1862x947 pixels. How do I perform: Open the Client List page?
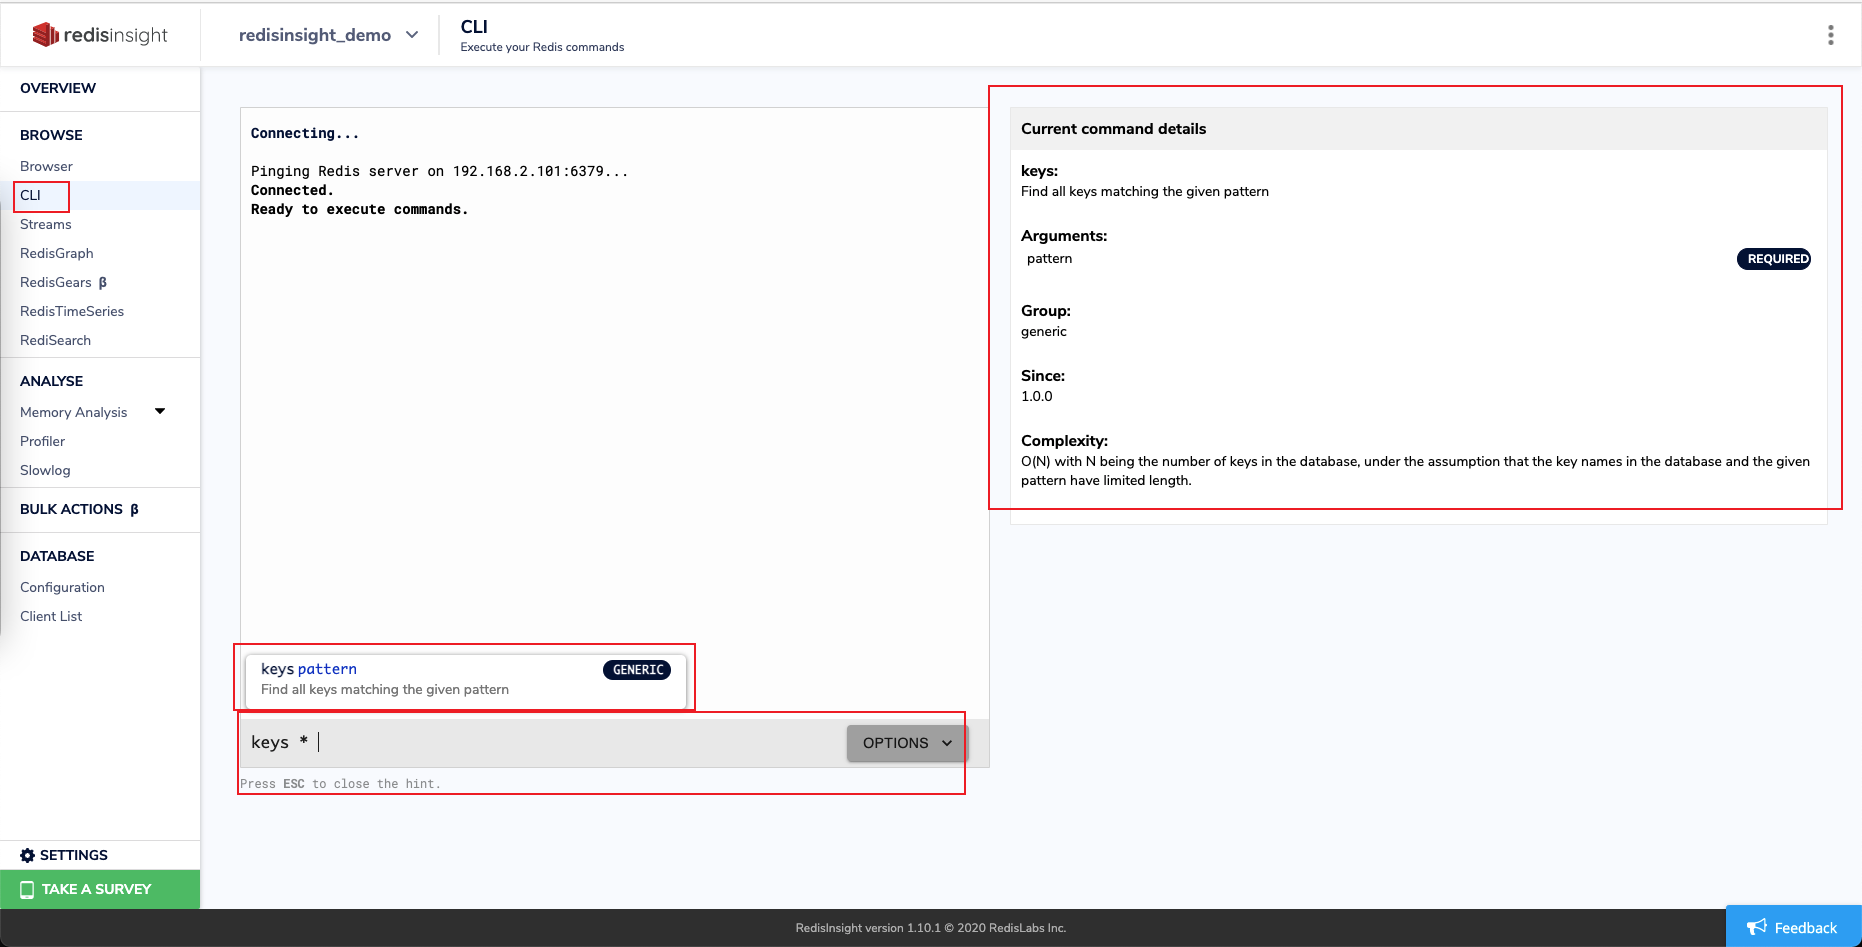[51, 616]
